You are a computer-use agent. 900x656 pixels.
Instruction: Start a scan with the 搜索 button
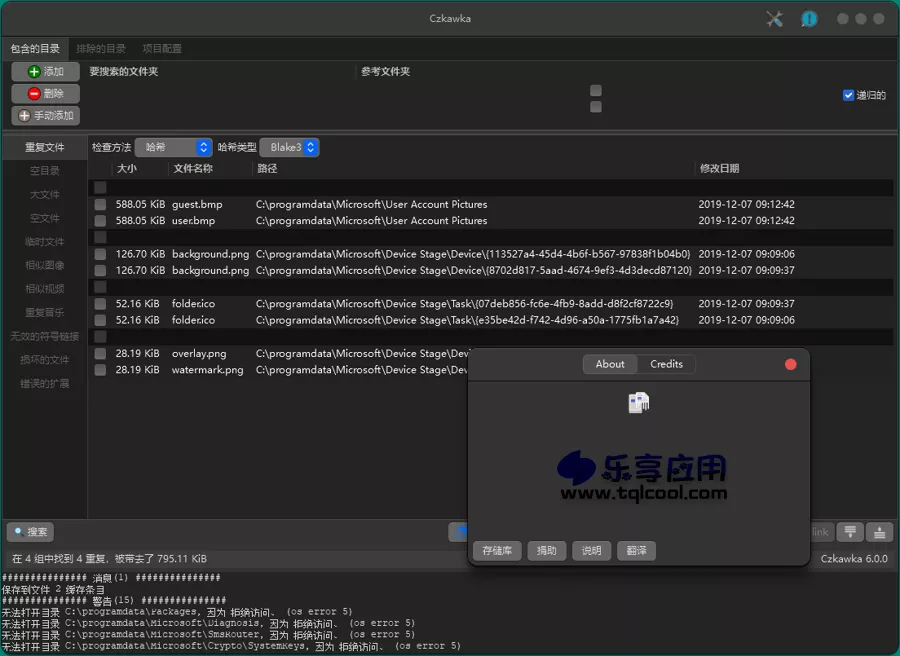30,532
